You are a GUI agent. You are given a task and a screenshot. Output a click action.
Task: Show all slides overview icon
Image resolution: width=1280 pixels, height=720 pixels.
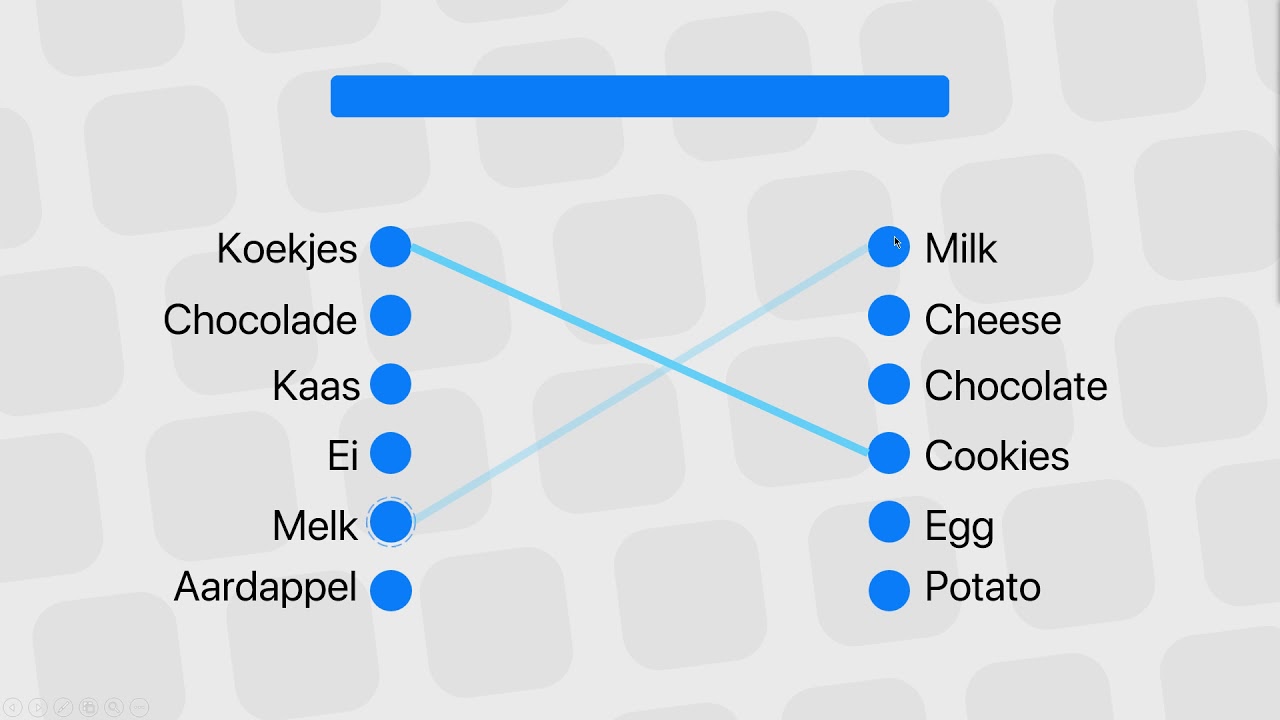click(88, 707)
